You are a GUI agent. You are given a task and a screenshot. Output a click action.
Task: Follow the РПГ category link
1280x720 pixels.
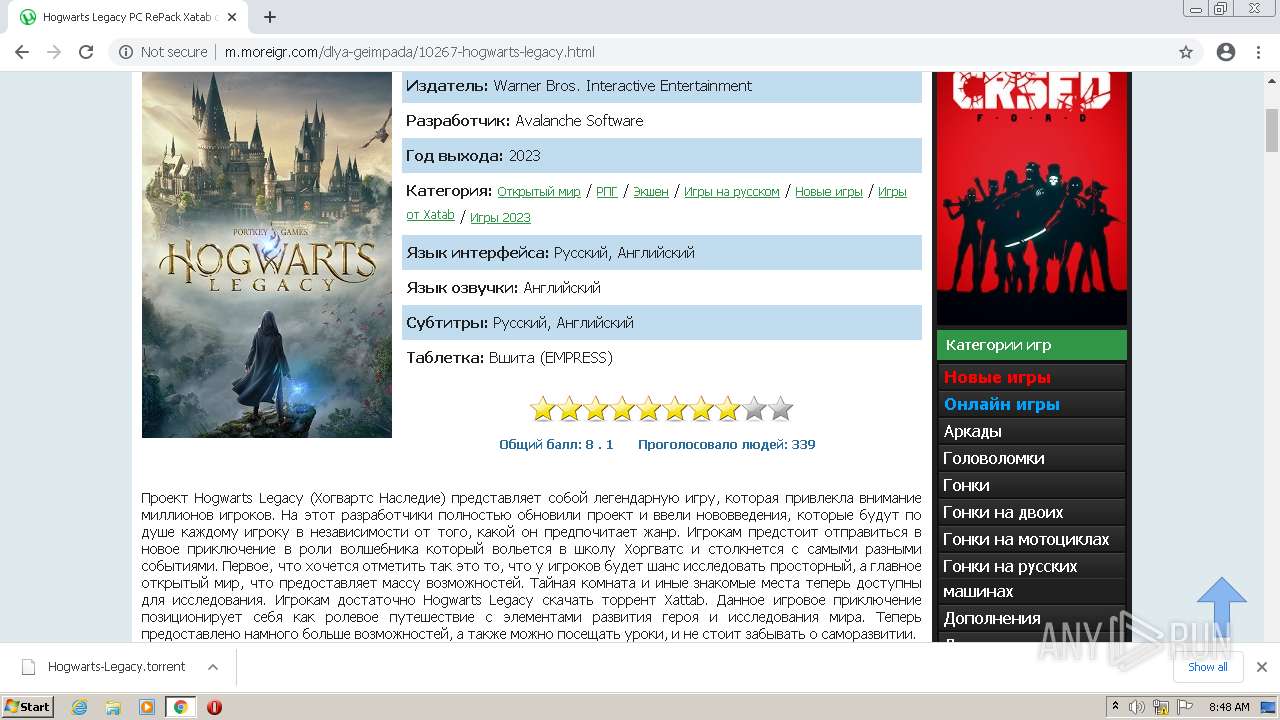click(x=607, y=192)
